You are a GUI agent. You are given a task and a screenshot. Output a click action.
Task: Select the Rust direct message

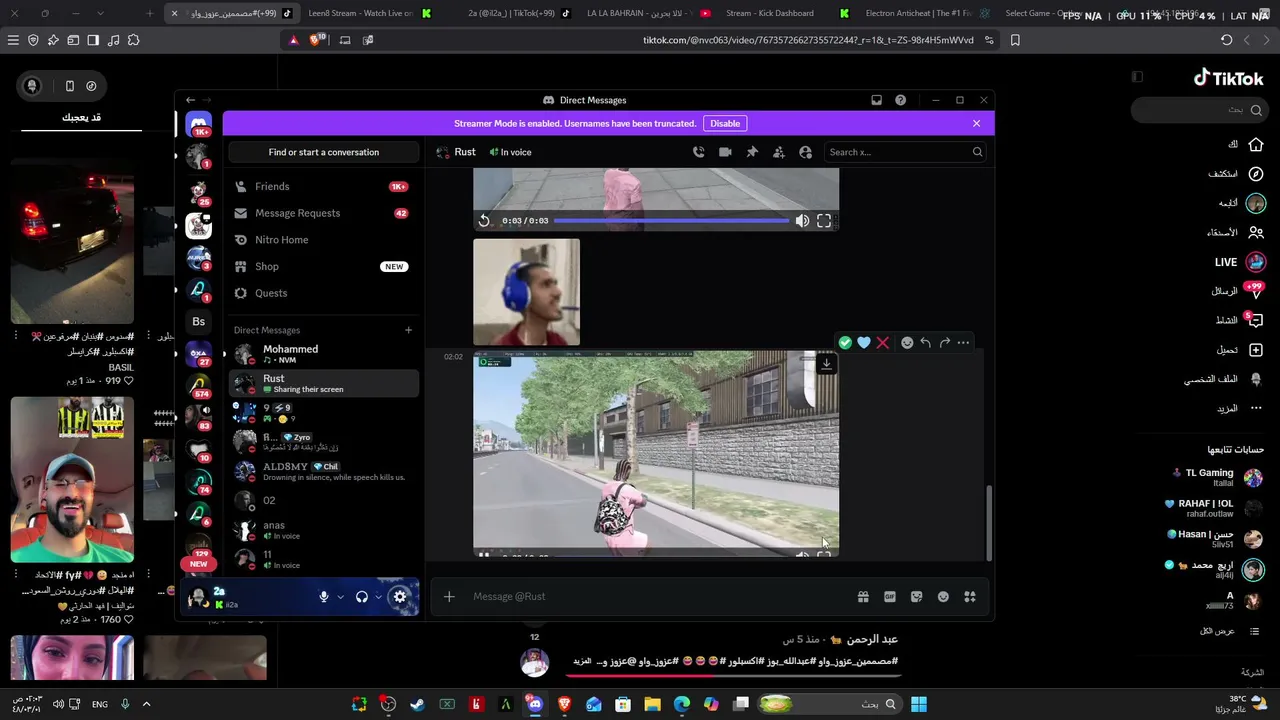coord(324,383)
